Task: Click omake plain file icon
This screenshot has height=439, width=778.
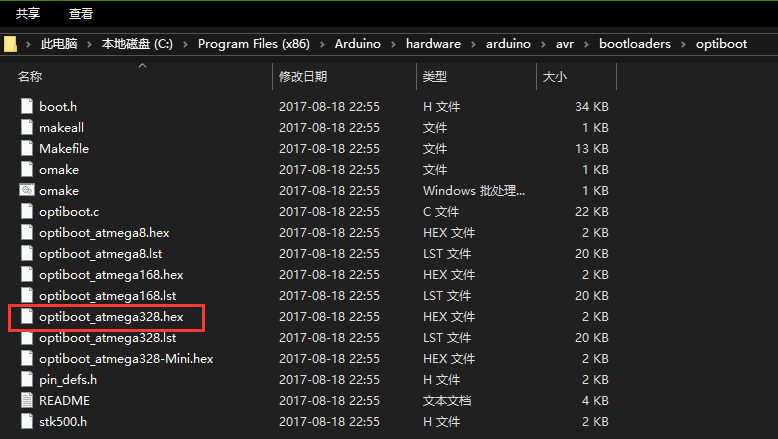Action: pos(27,169)
